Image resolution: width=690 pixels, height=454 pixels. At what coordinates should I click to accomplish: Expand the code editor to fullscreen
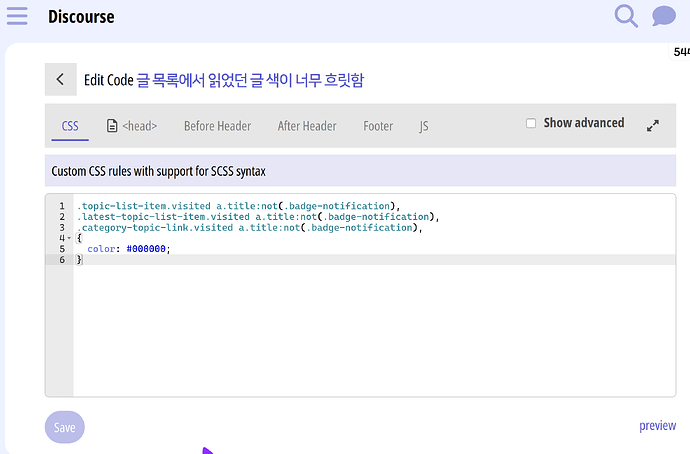coord(653,126)
